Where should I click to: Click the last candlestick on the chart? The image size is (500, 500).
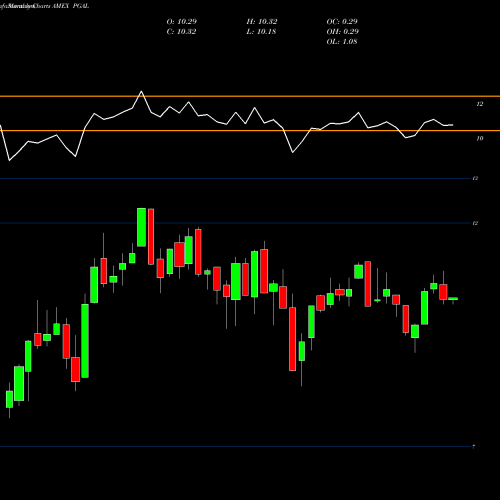point(453,299)
